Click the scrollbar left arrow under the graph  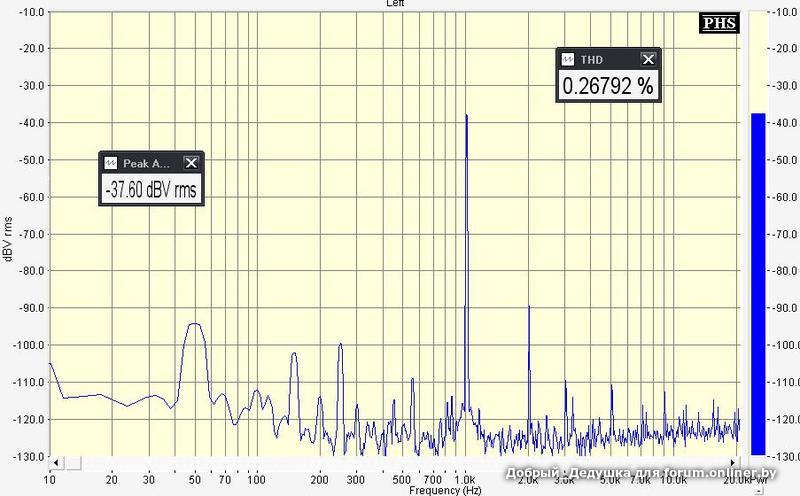(x=55, y=462)
